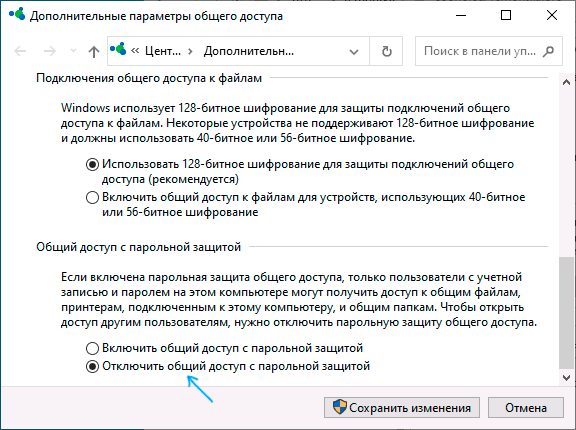This screenshot has width=576, height=430.
Task: Click the window title bar network icon
Action: click(x=17, y=14)
